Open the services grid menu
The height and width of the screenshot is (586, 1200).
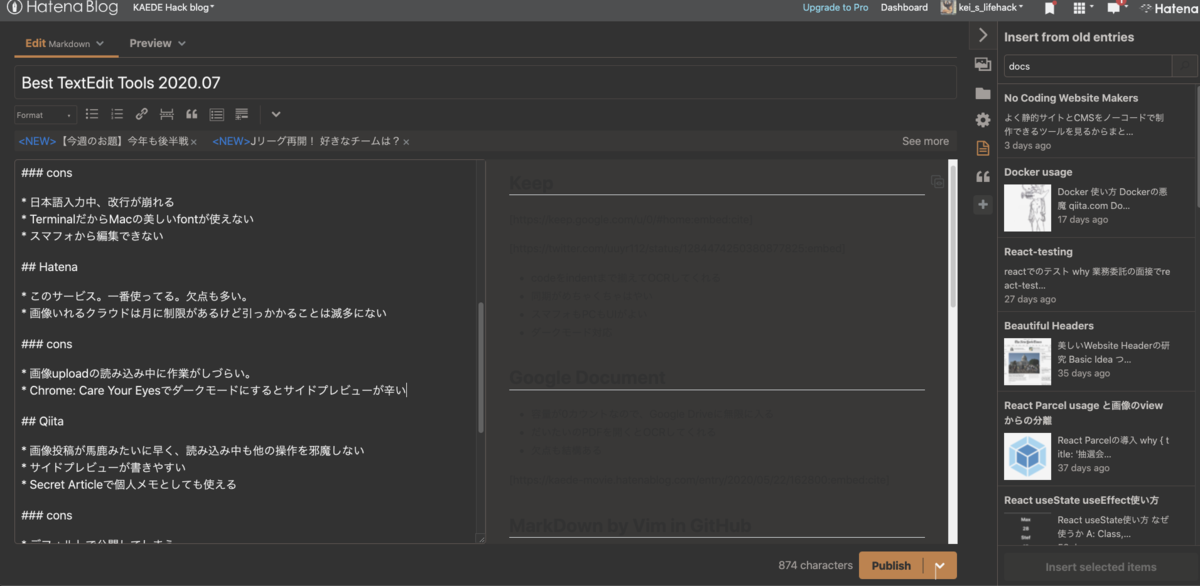pyautogui.click(x=1081, y=8)
